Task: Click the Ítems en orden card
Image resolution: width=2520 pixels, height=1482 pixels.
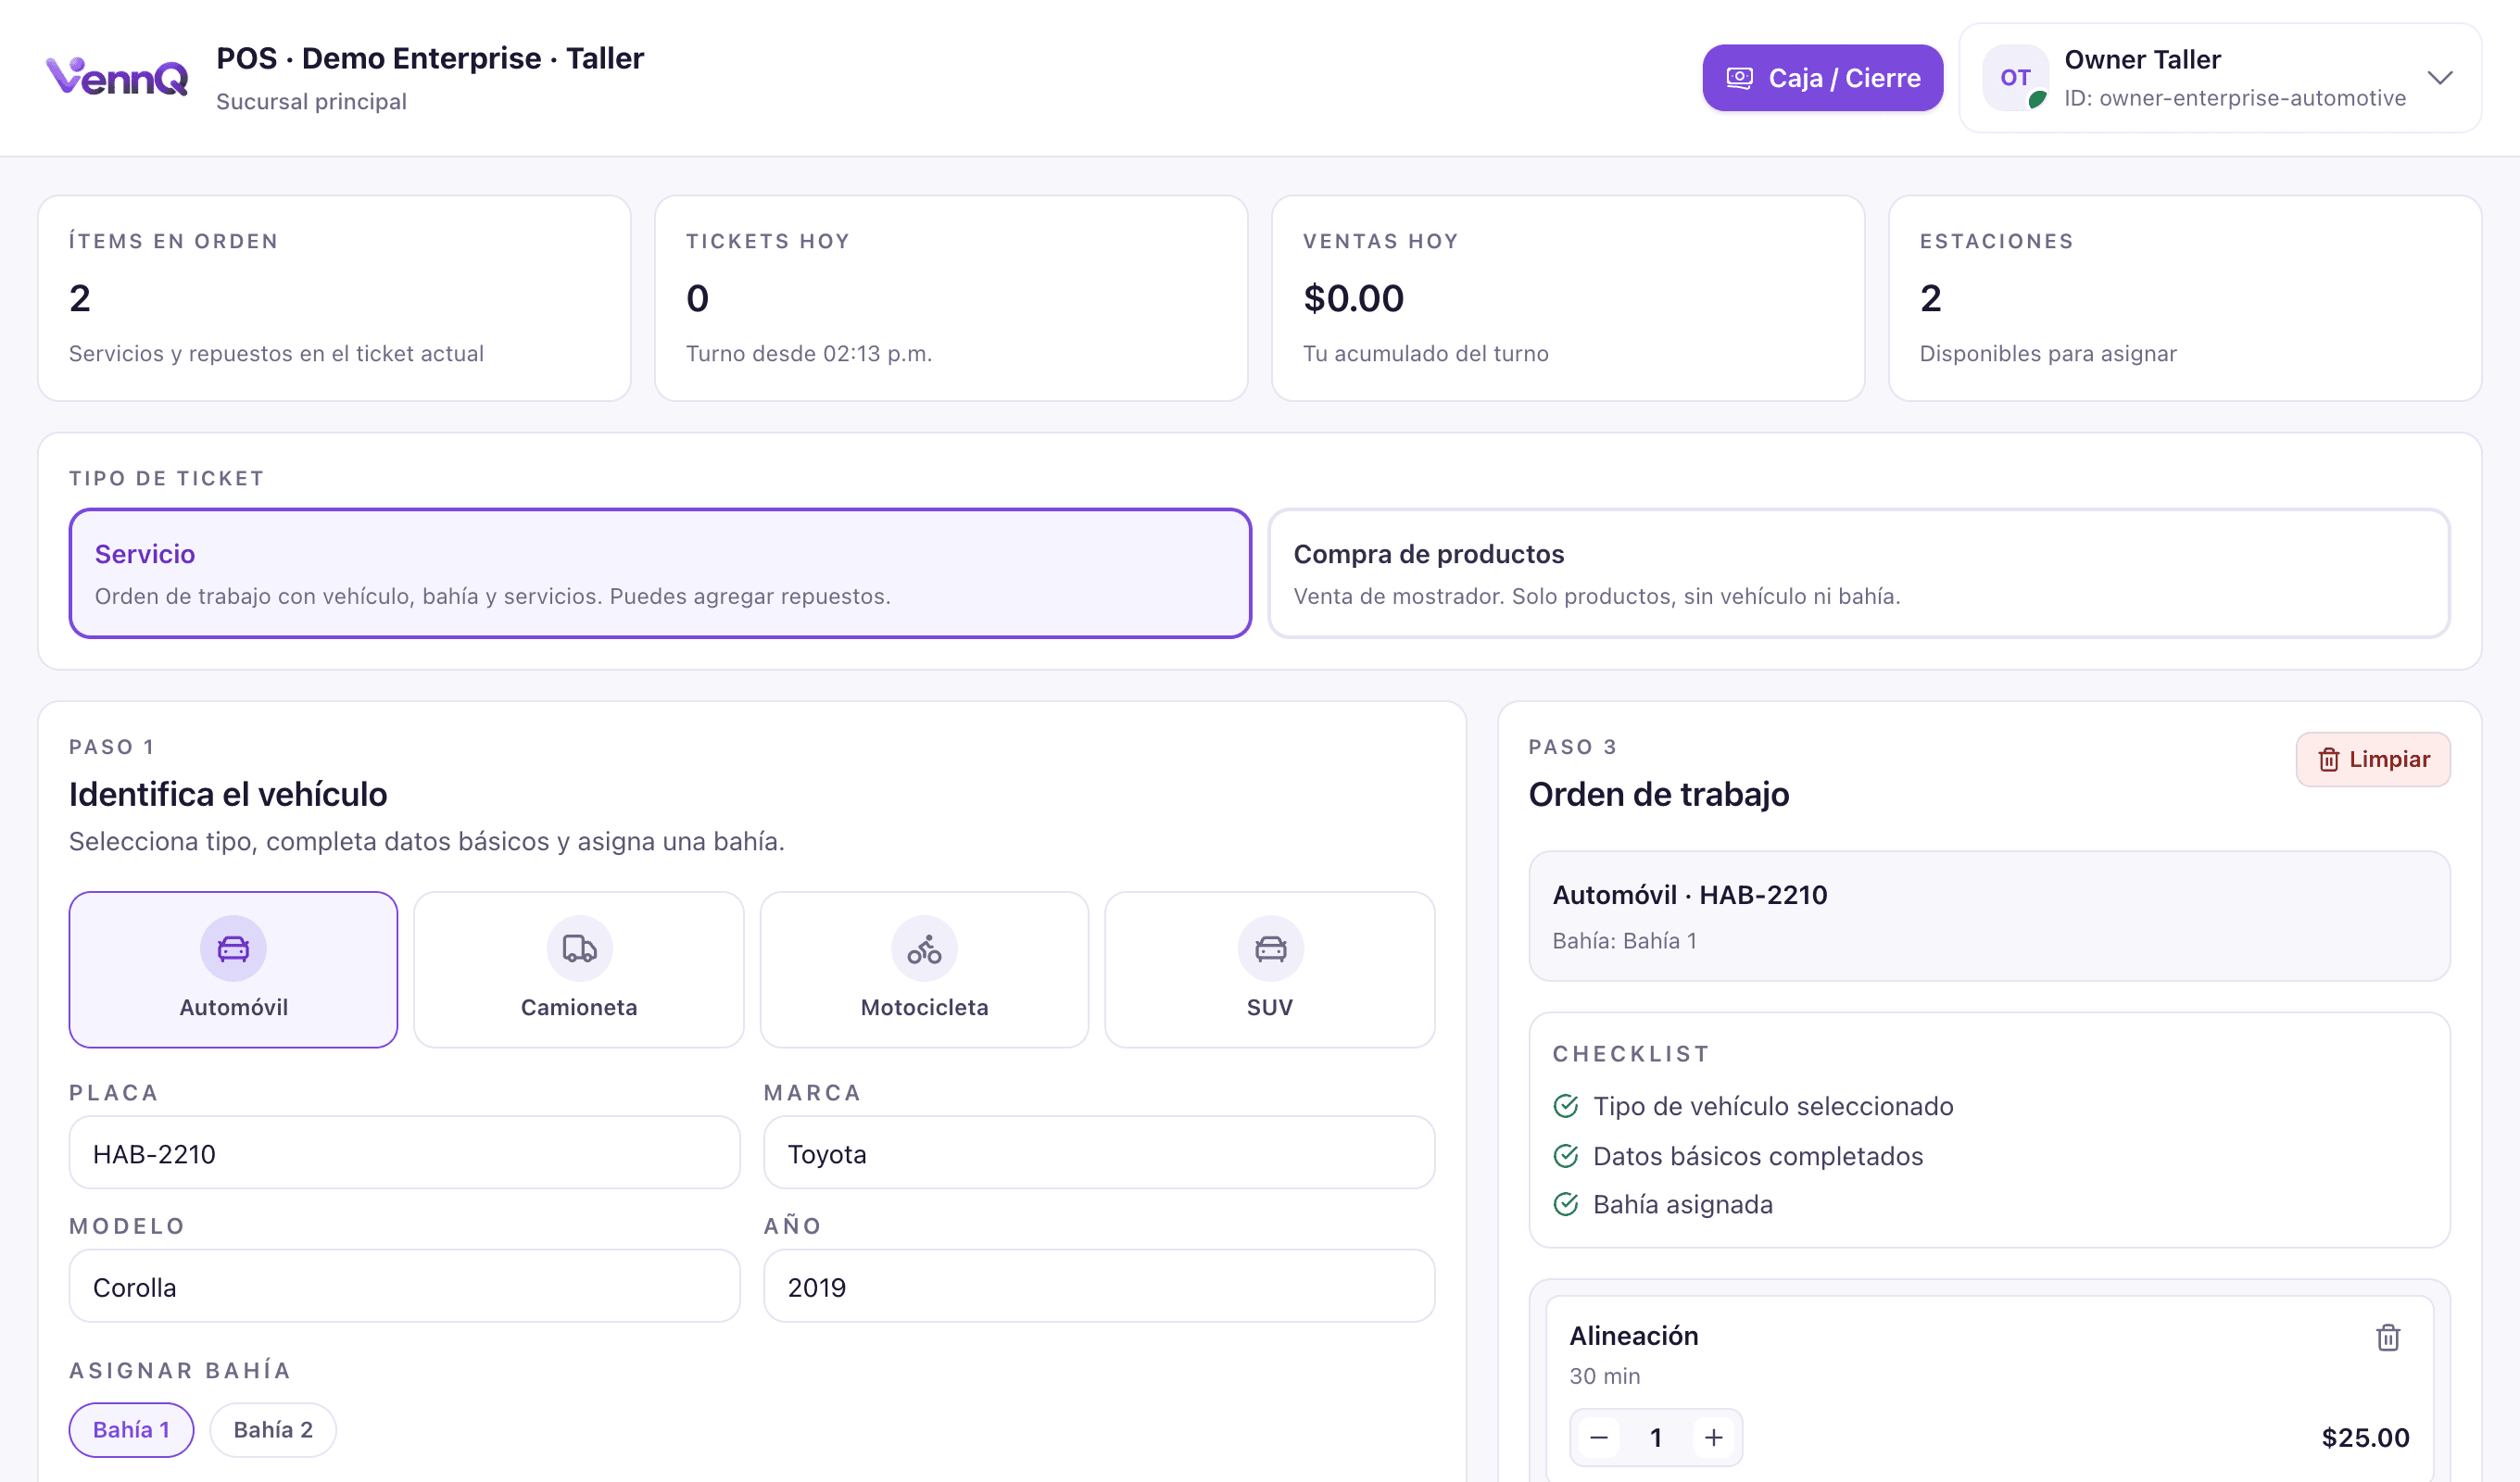Action: 334,298
